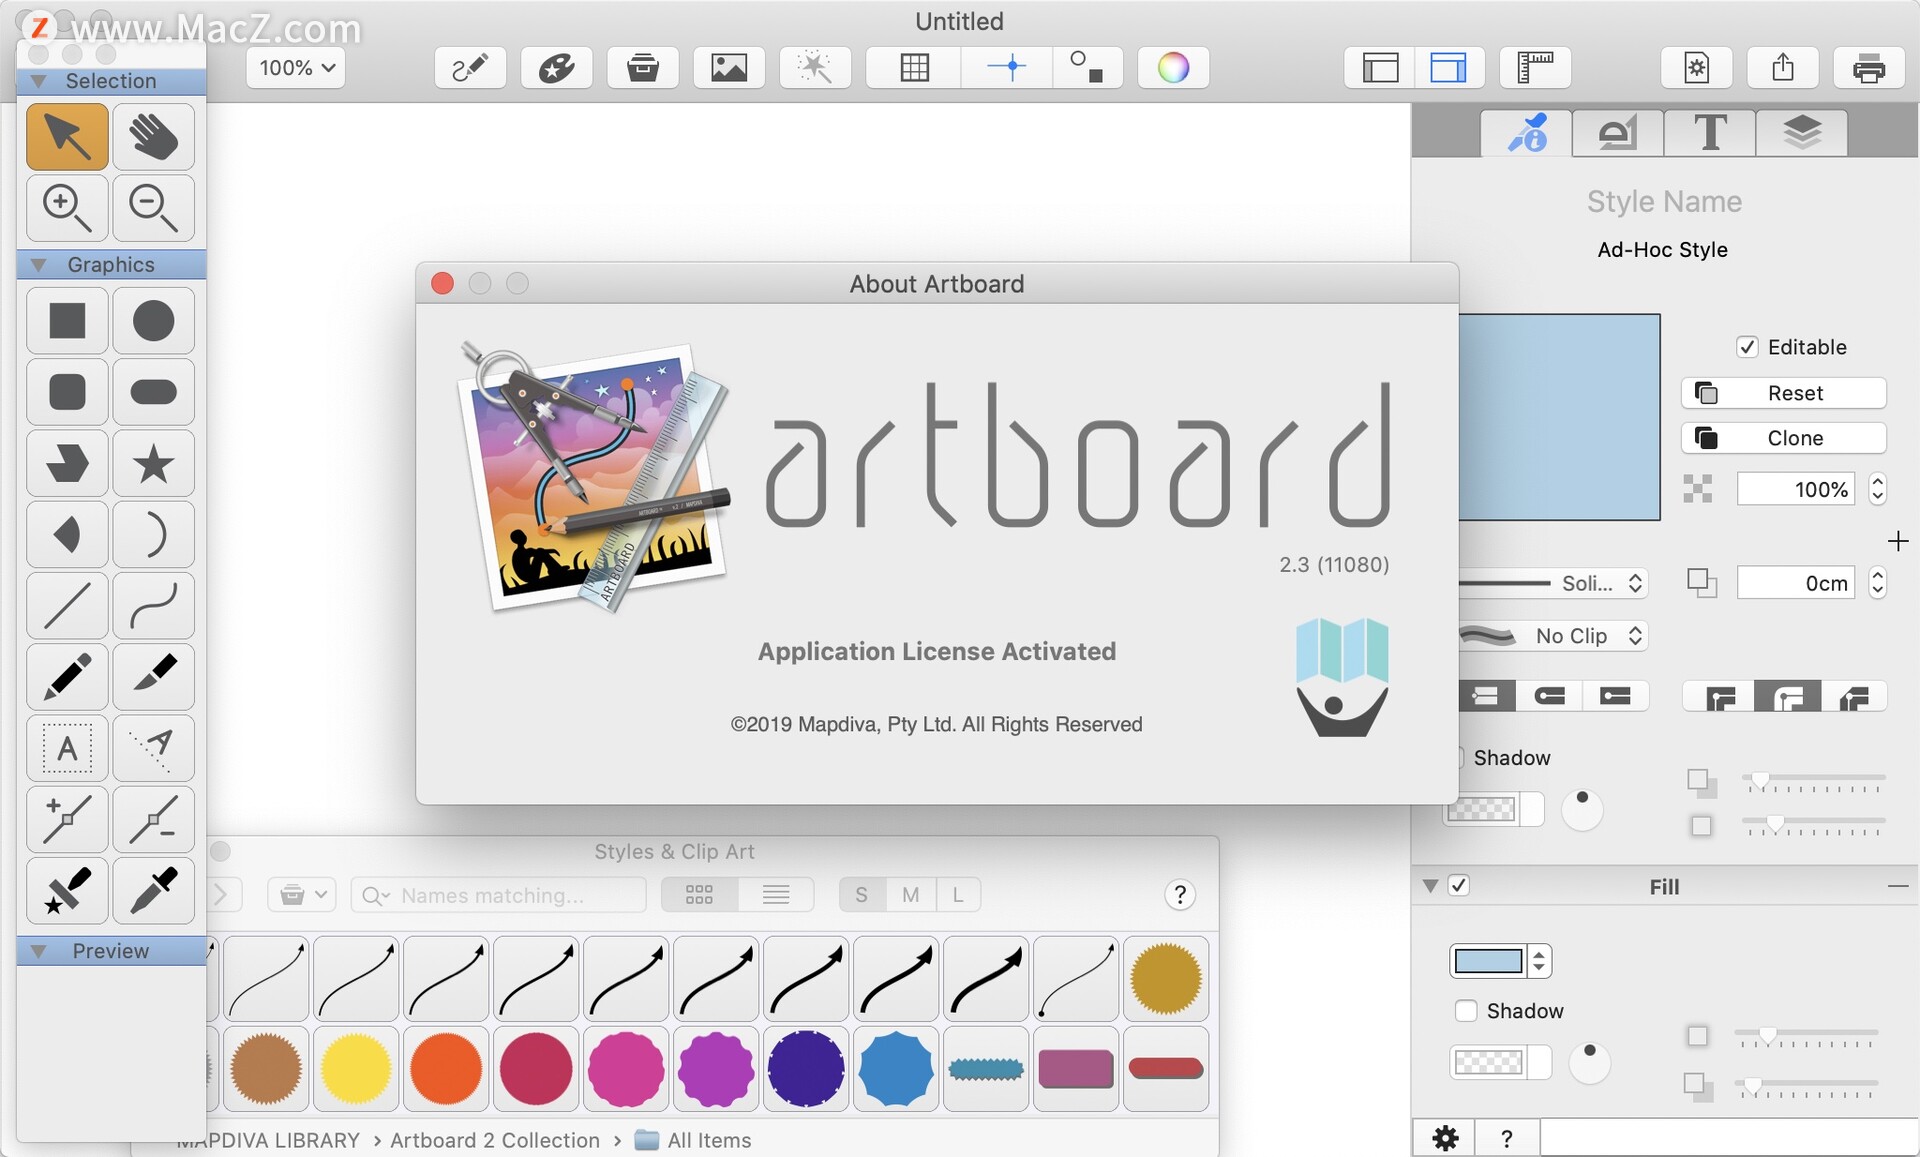Open the library category dropdown in Styles
The width and height of the screenshot is (1920, 1157).
coord(301,894)
